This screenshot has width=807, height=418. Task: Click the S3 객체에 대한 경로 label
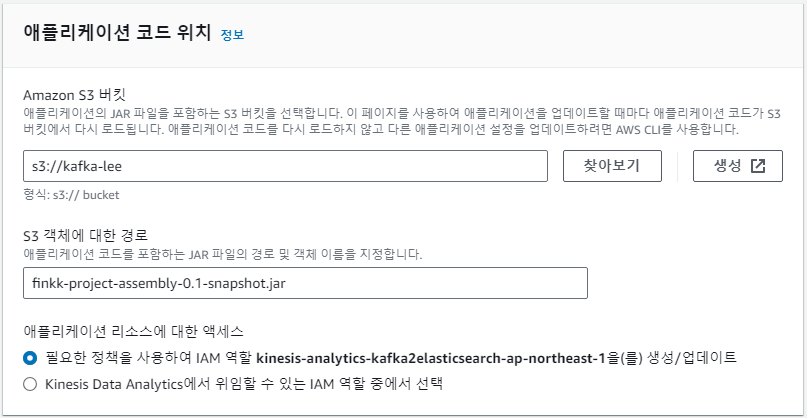click(86, 236)
